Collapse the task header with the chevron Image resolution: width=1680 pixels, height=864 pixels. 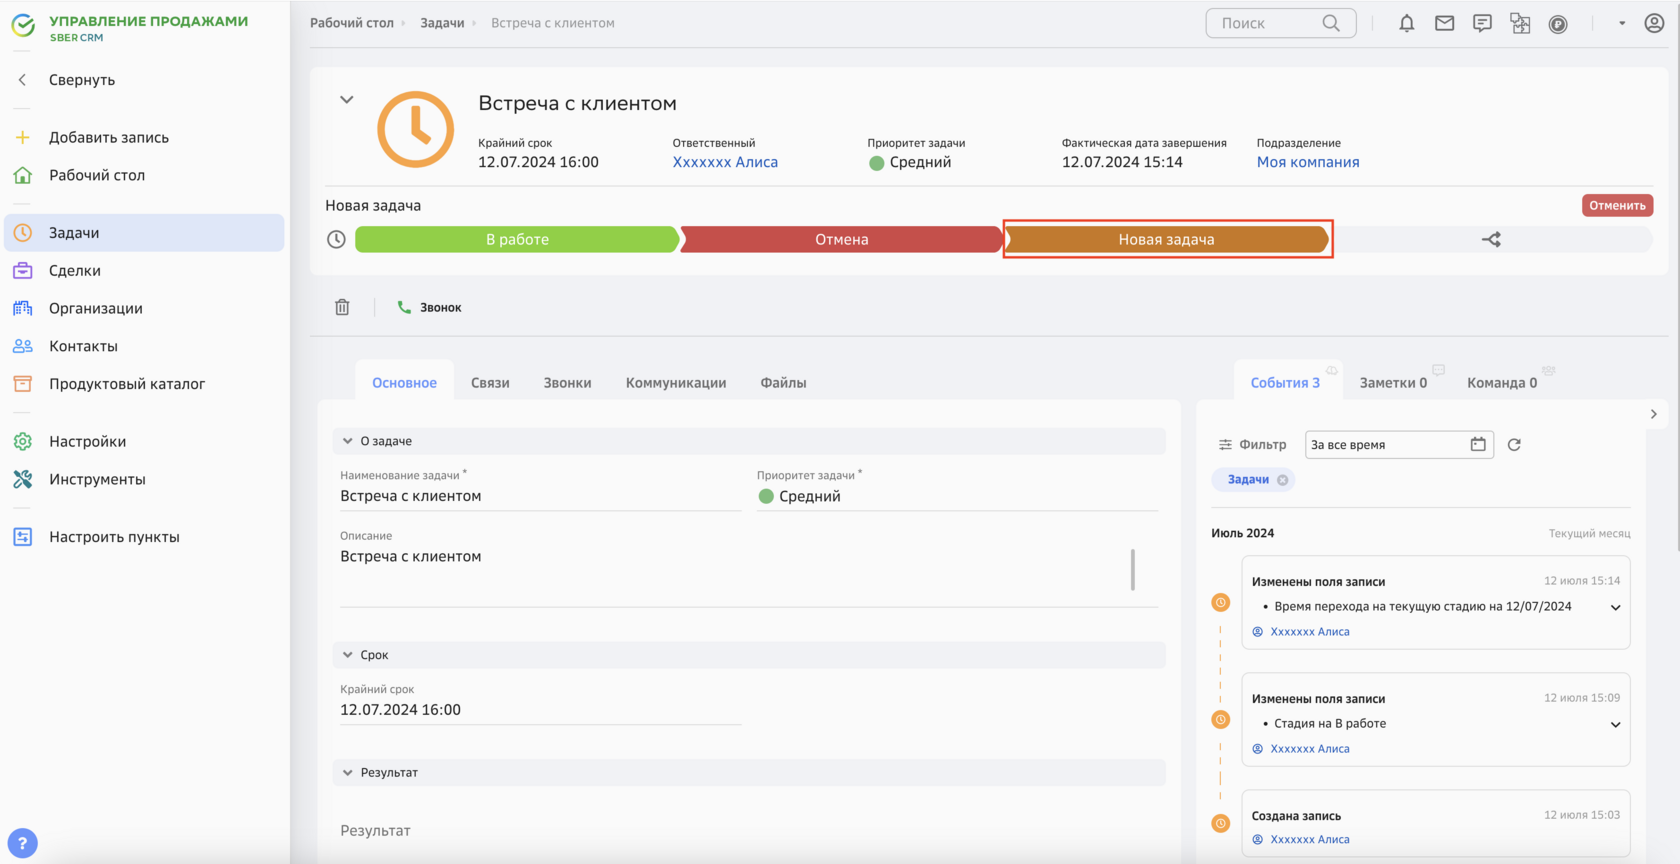point(347,100)
